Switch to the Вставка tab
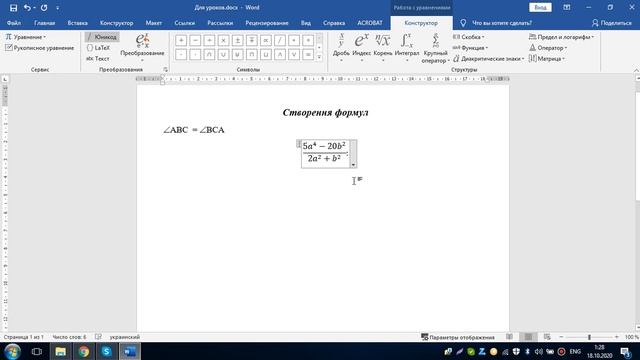This screenshot has width=640, height=360. [x=78, y=23]
